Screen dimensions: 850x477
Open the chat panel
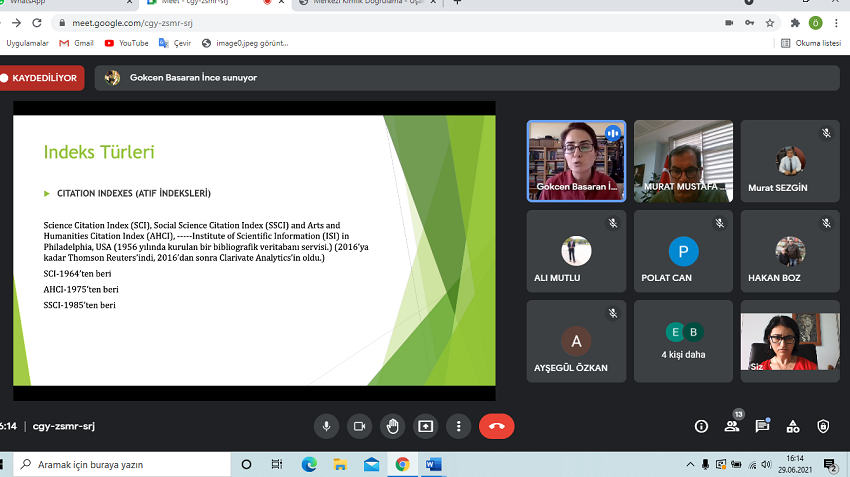762,426
